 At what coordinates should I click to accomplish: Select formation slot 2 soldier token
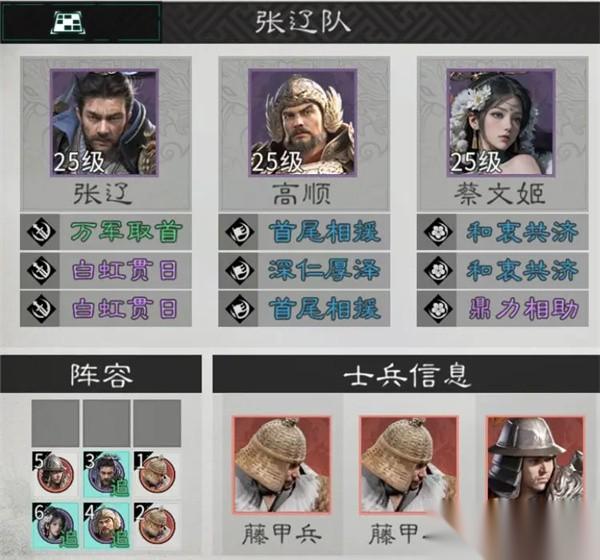click(x=157, y=526)
